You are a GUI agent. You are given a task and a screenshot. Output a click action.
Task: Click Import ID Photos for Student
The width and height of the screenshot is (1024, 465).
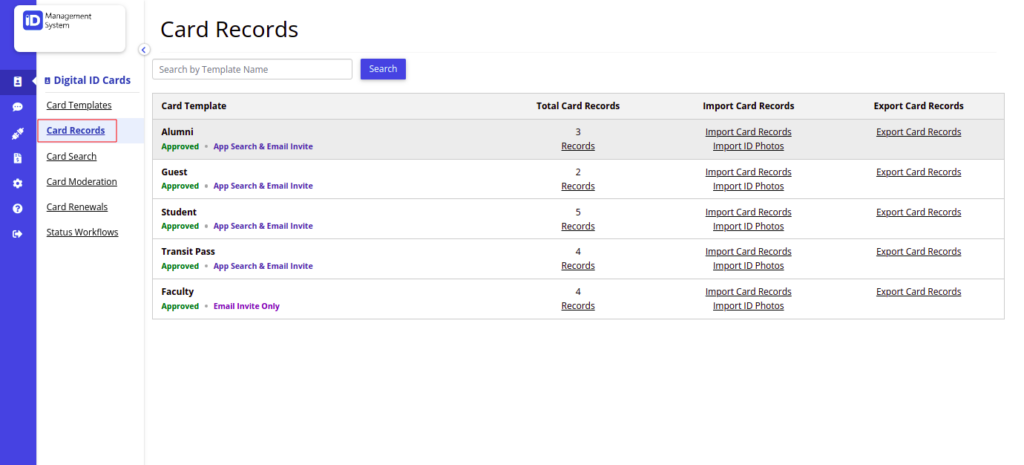coord(748,227)
